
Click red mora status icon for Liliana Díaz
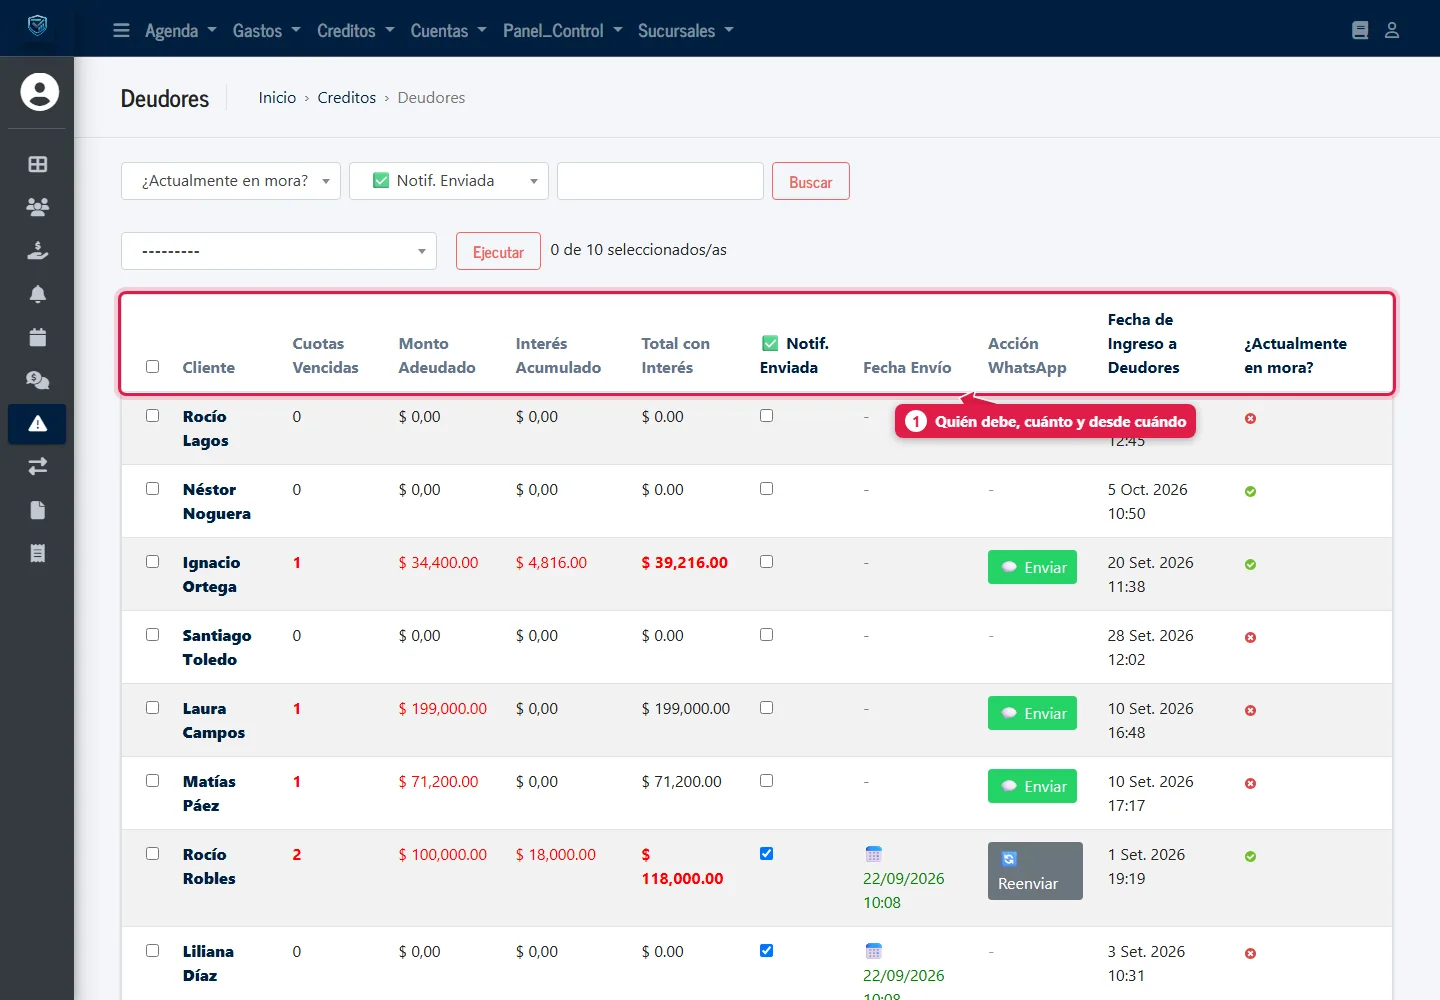tap(1250, 954)
